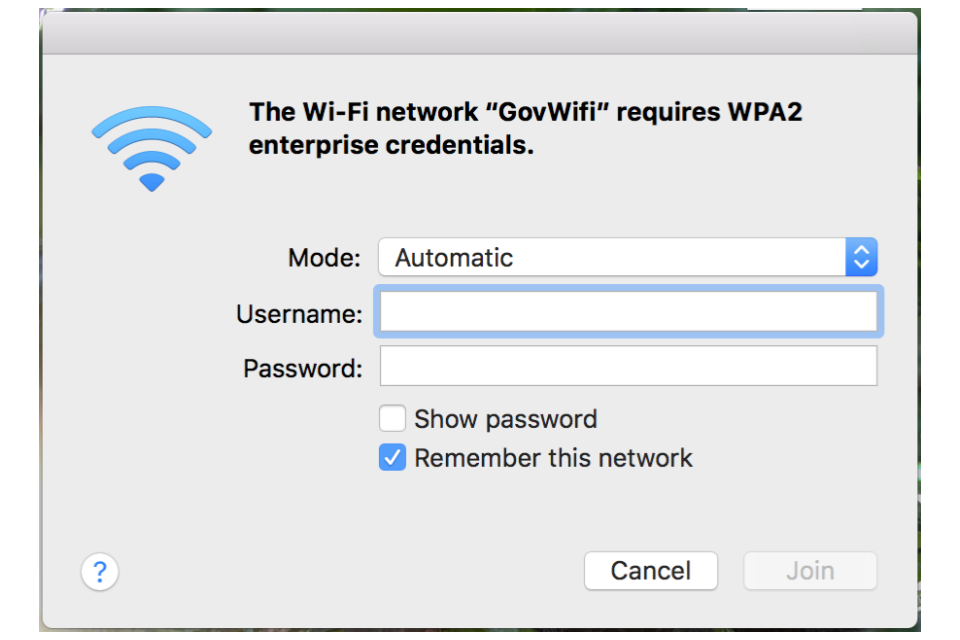Open the Mode dropdown showing Automatic
The height and width of the screenshot is (640, 960).
(628, 257)
